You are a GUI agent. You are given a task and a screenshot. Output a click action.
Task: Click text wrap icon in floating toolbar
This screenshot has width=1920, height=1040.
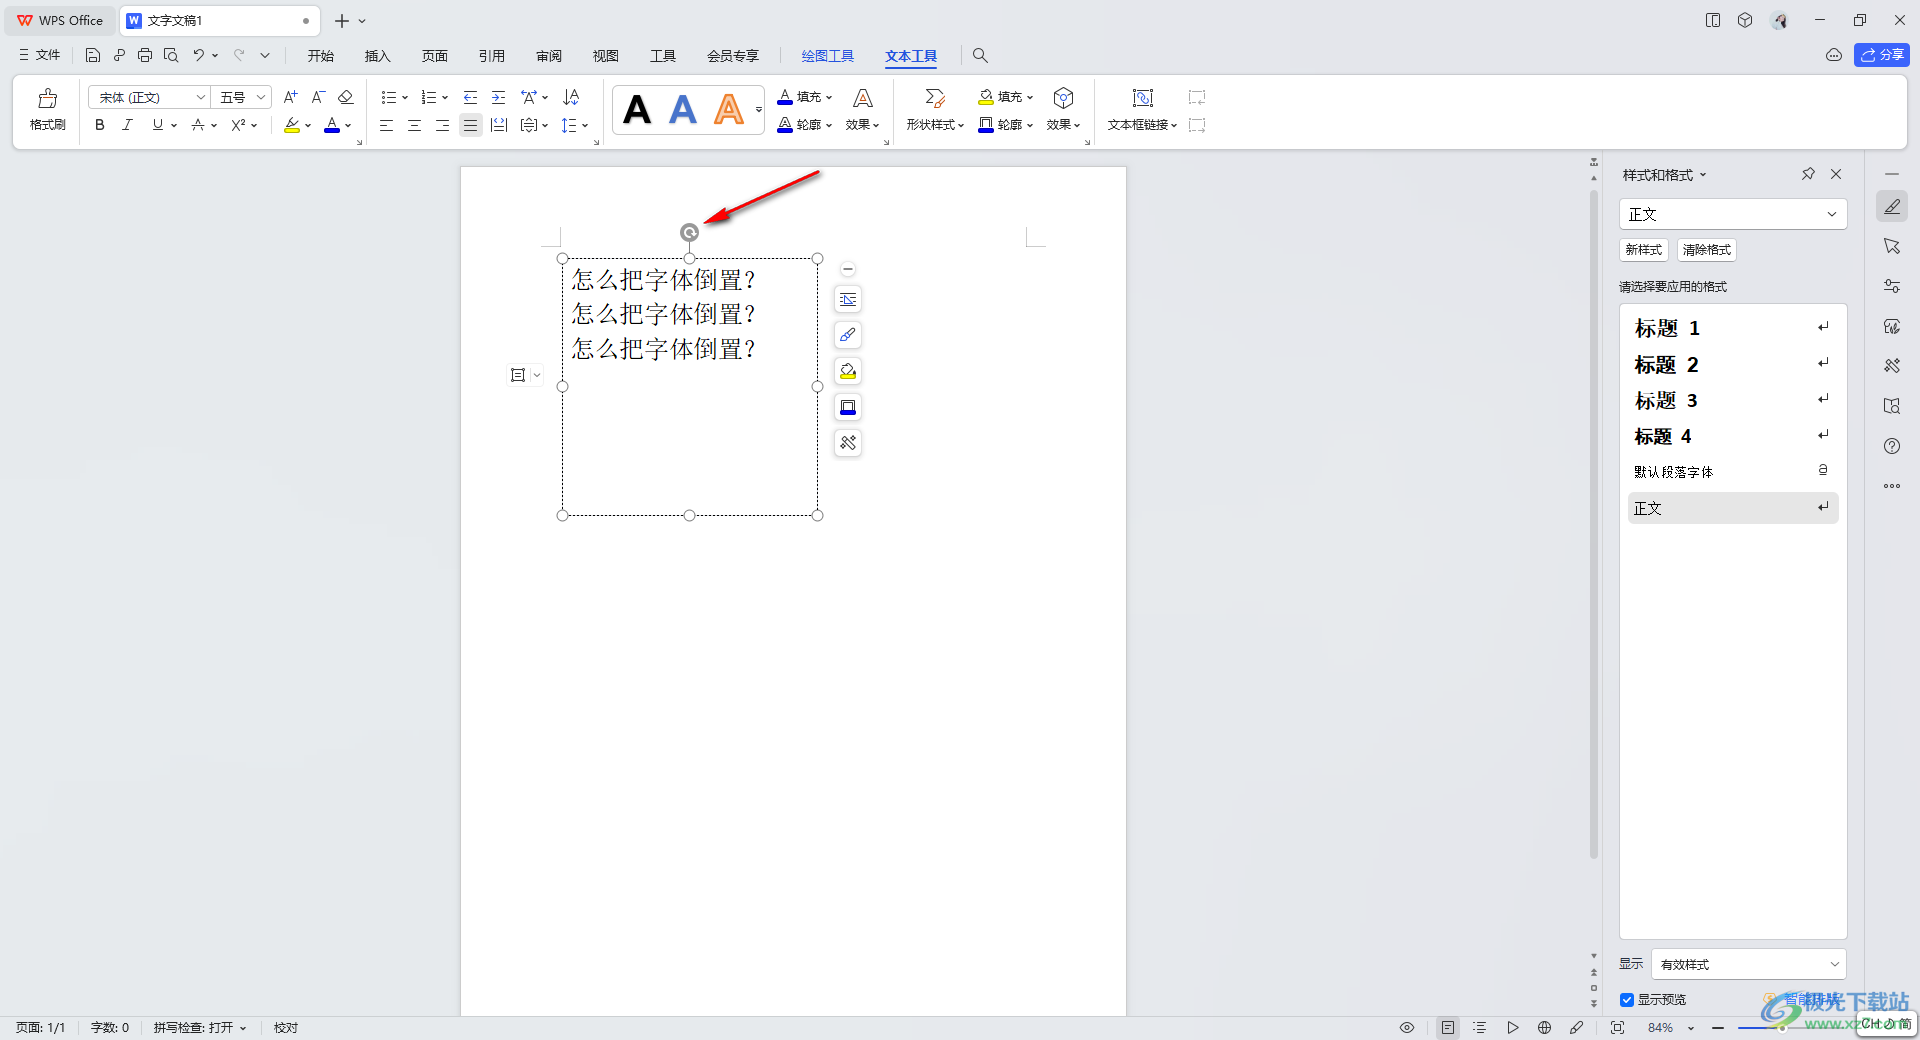[848, 299]
